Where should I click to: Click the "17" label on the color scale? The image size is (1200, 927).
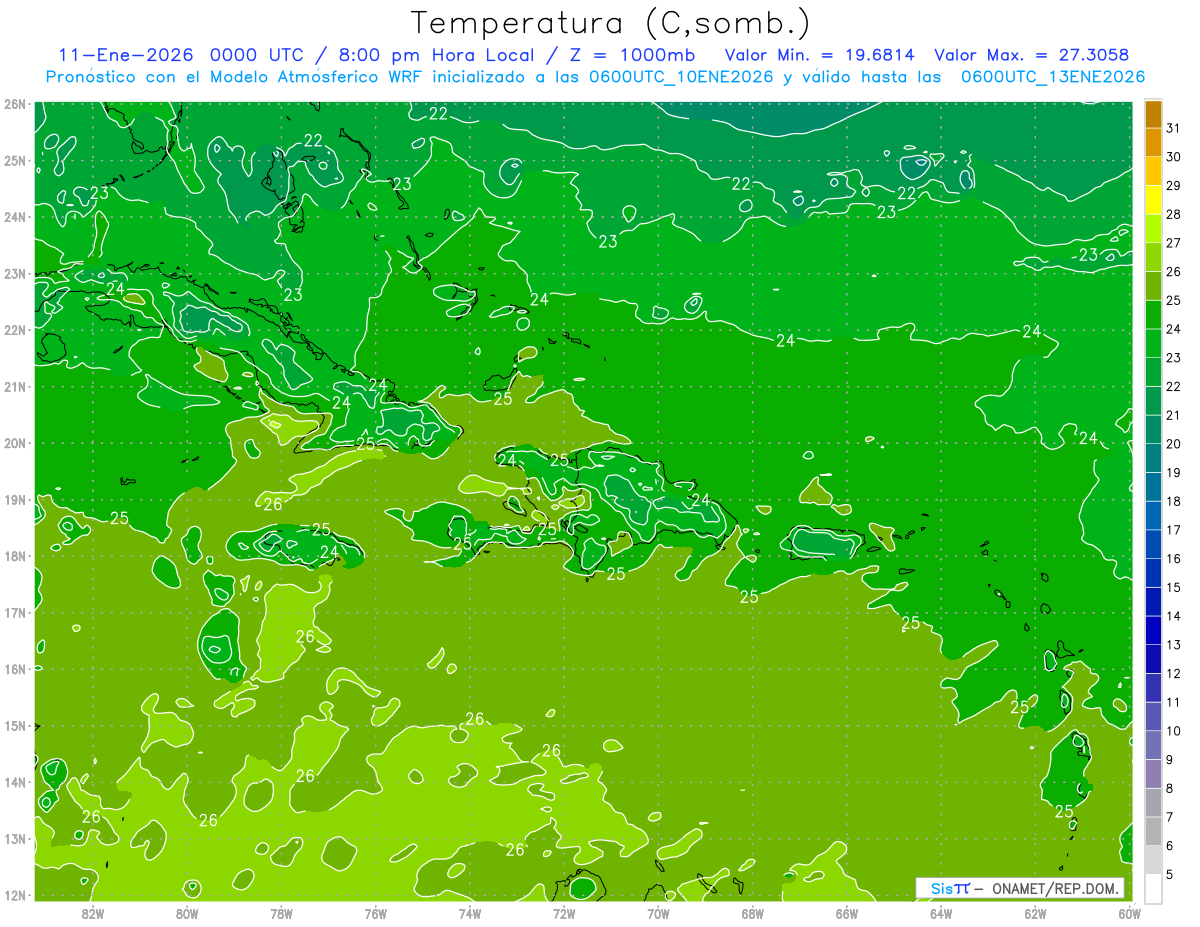click(1173, 530)
